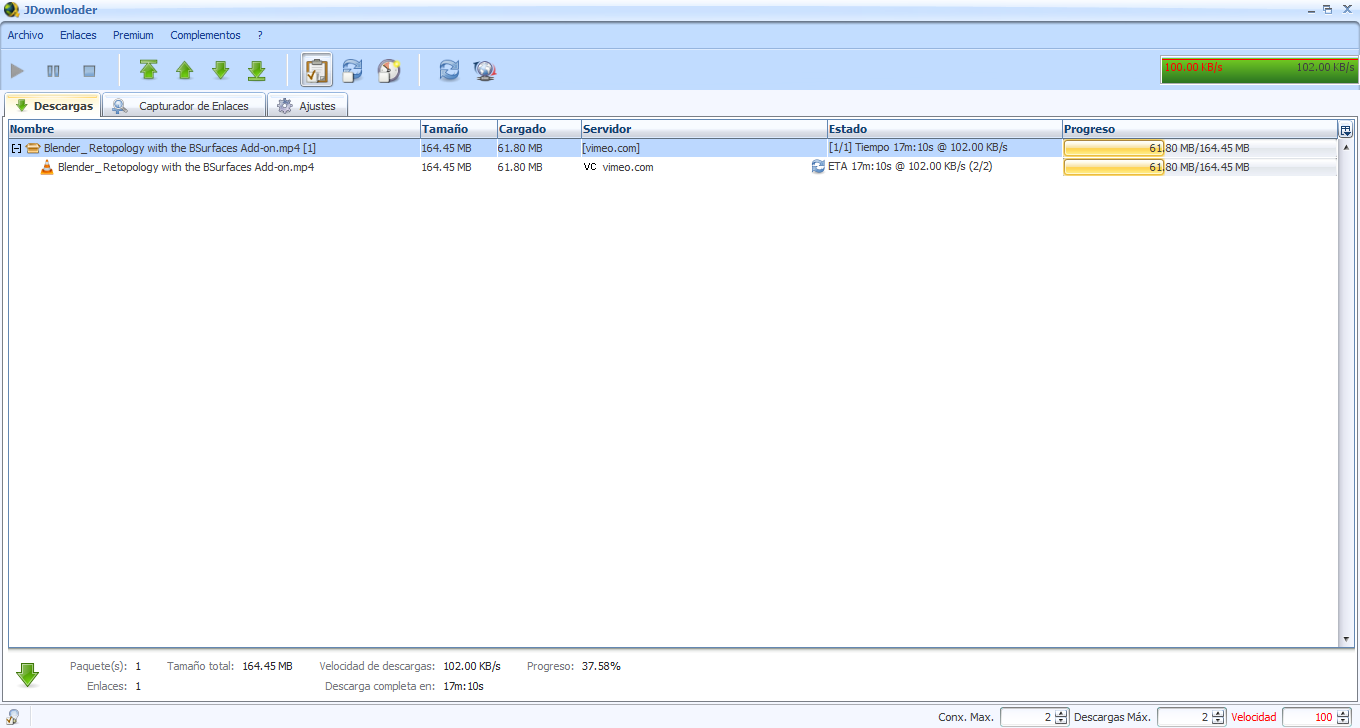Image resolution: width=1360 pixels, height=728 pixels.
Task: Click the package icon of the Blender row
Action: click(33, 148)
